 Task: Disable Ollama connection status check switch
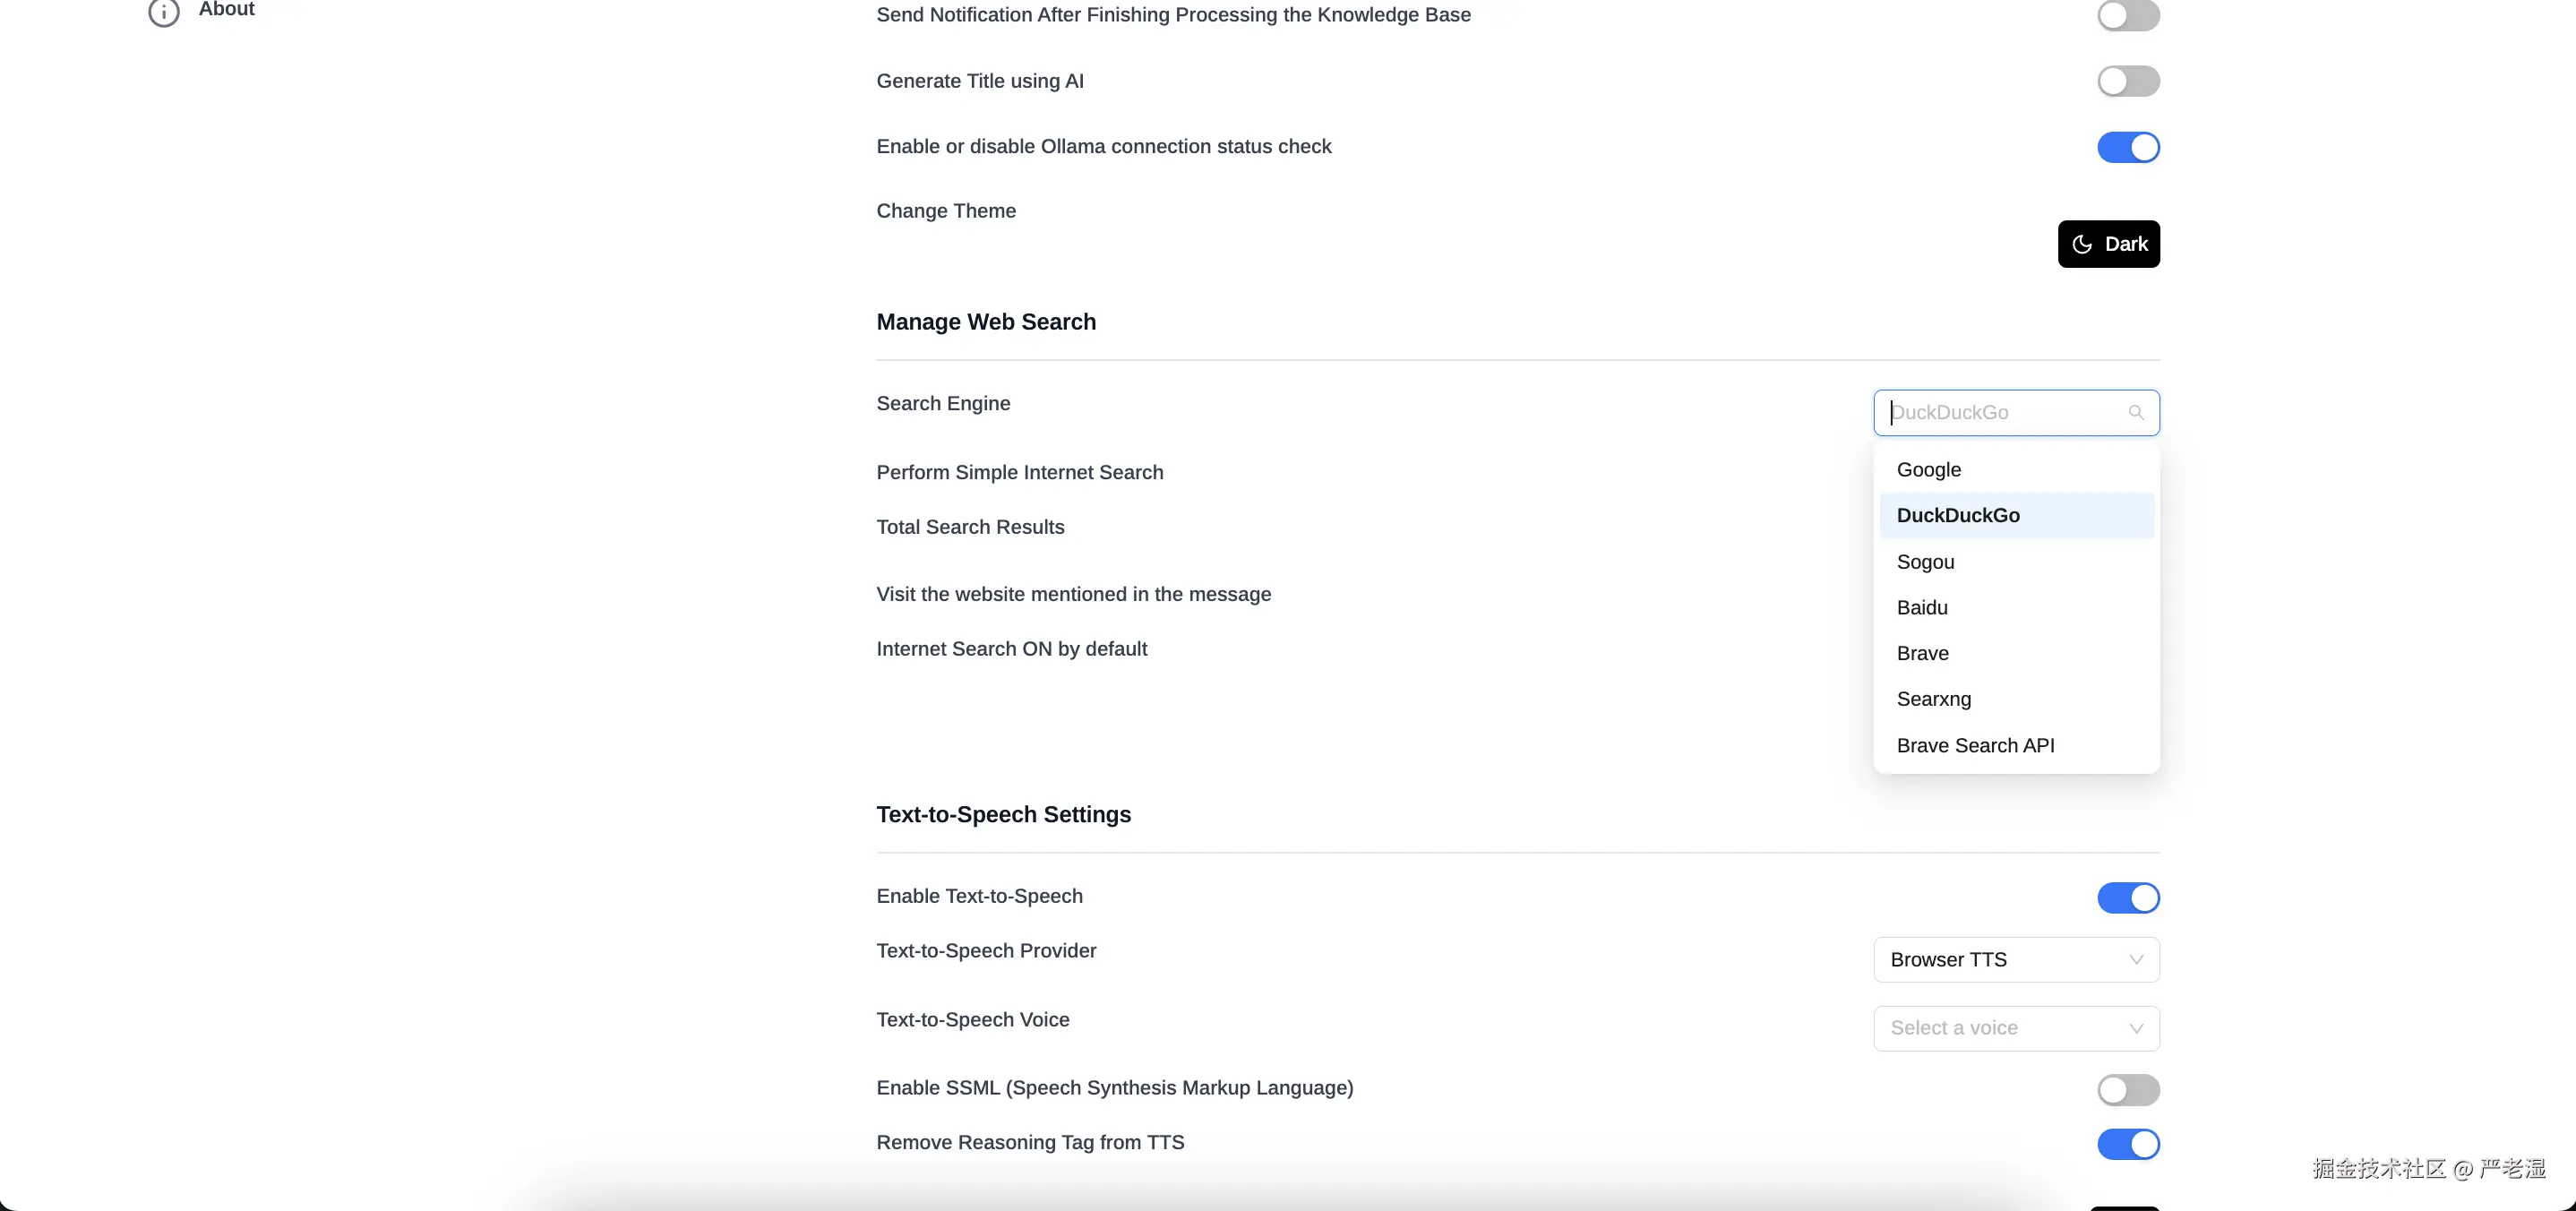[x=2128, y=147]
